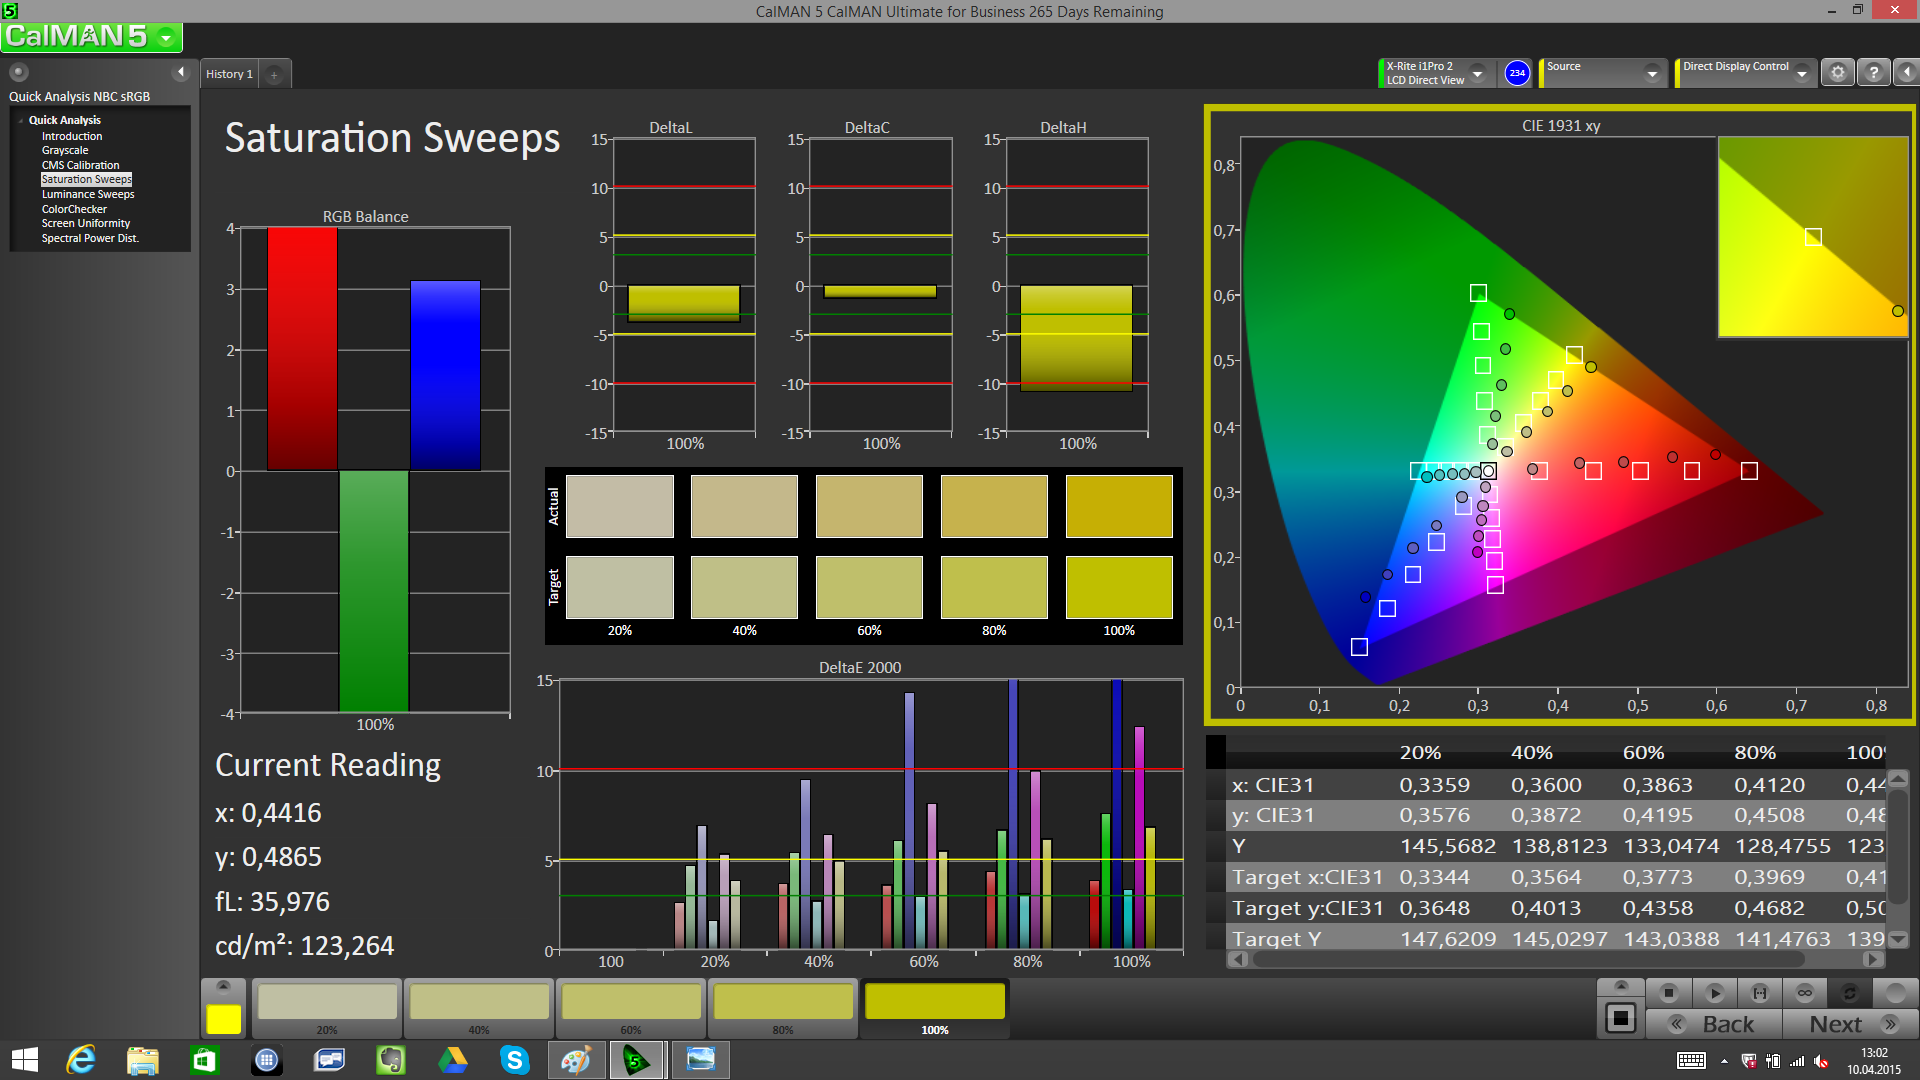Add a new history tab

click(x=274, y=74)
